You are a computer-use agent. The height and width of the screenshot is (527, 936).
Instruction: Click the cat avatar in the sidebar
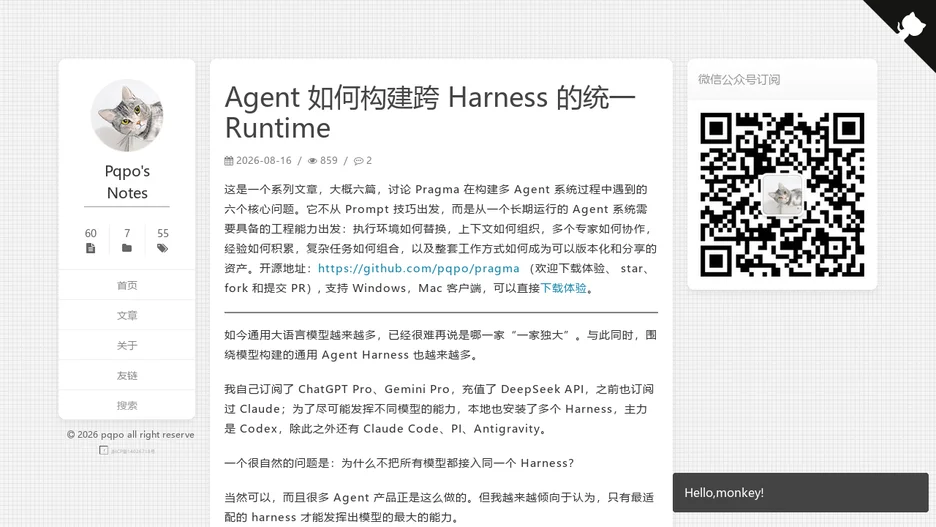point(127,116)
